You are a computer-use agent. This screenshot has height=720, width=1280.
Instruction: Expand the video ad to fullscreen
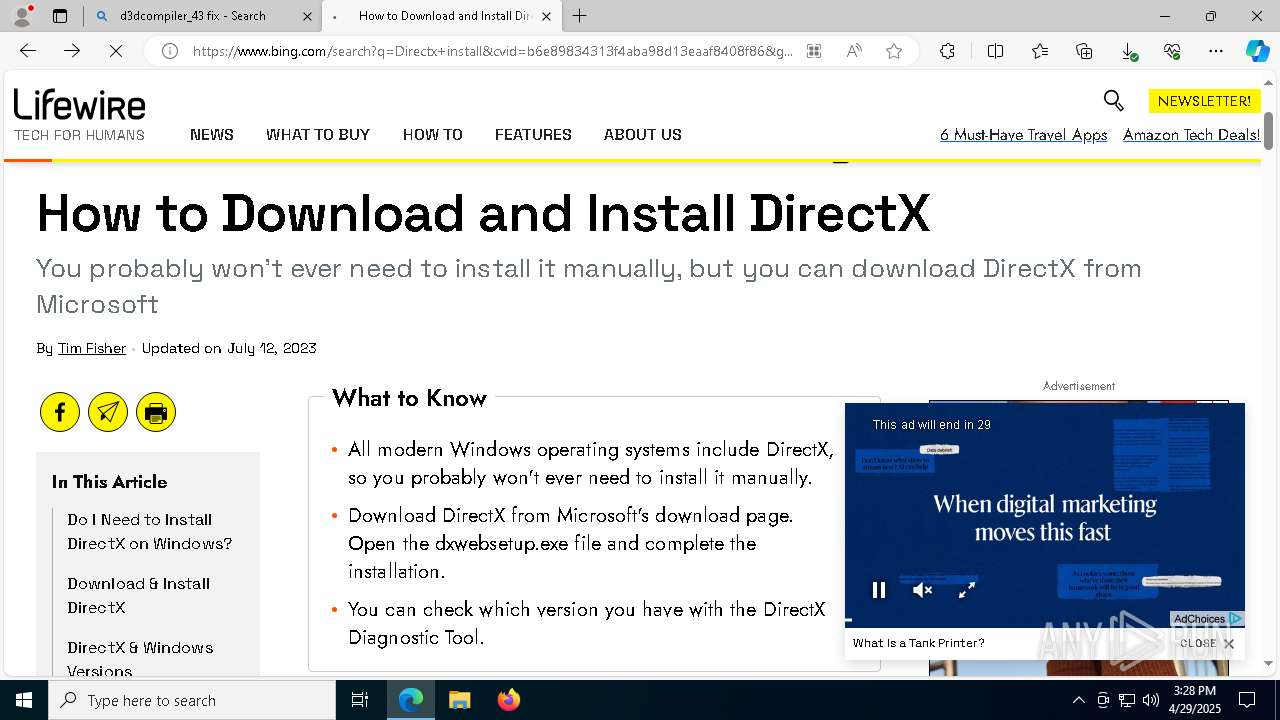point(967,590)
